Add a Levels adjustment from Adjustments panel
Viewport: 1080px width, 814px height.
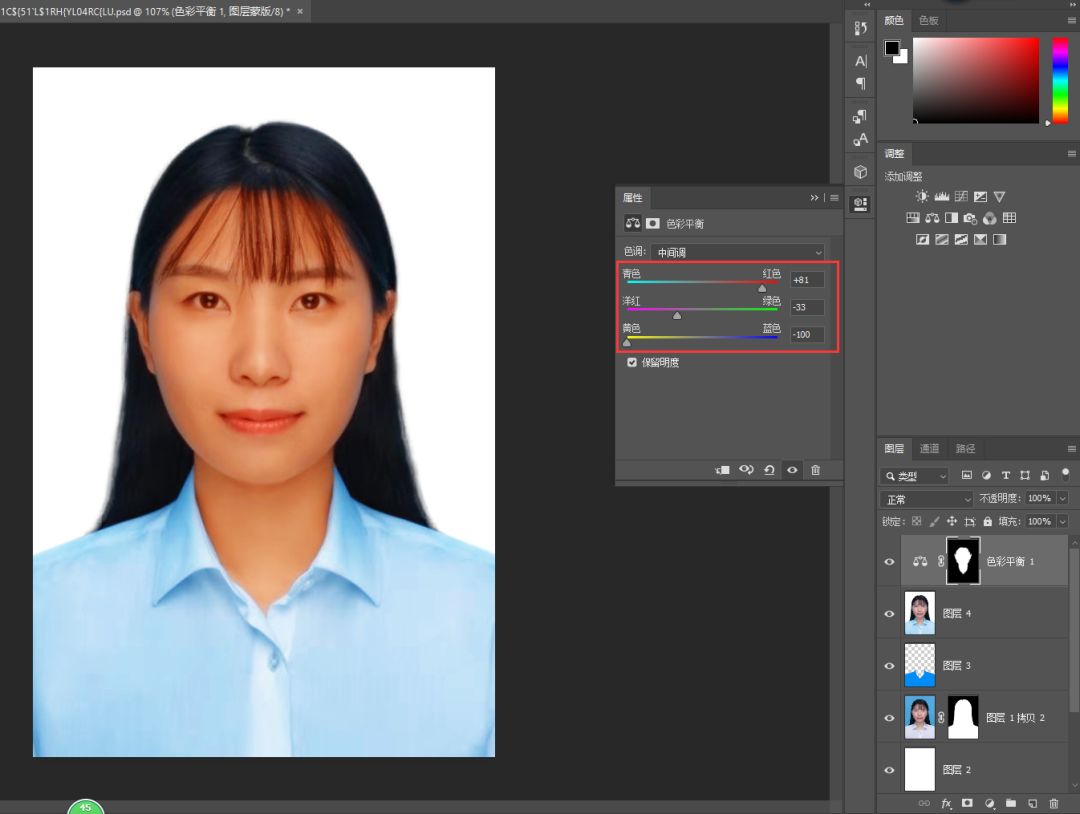pyautogui.click(x=941, y=197)
